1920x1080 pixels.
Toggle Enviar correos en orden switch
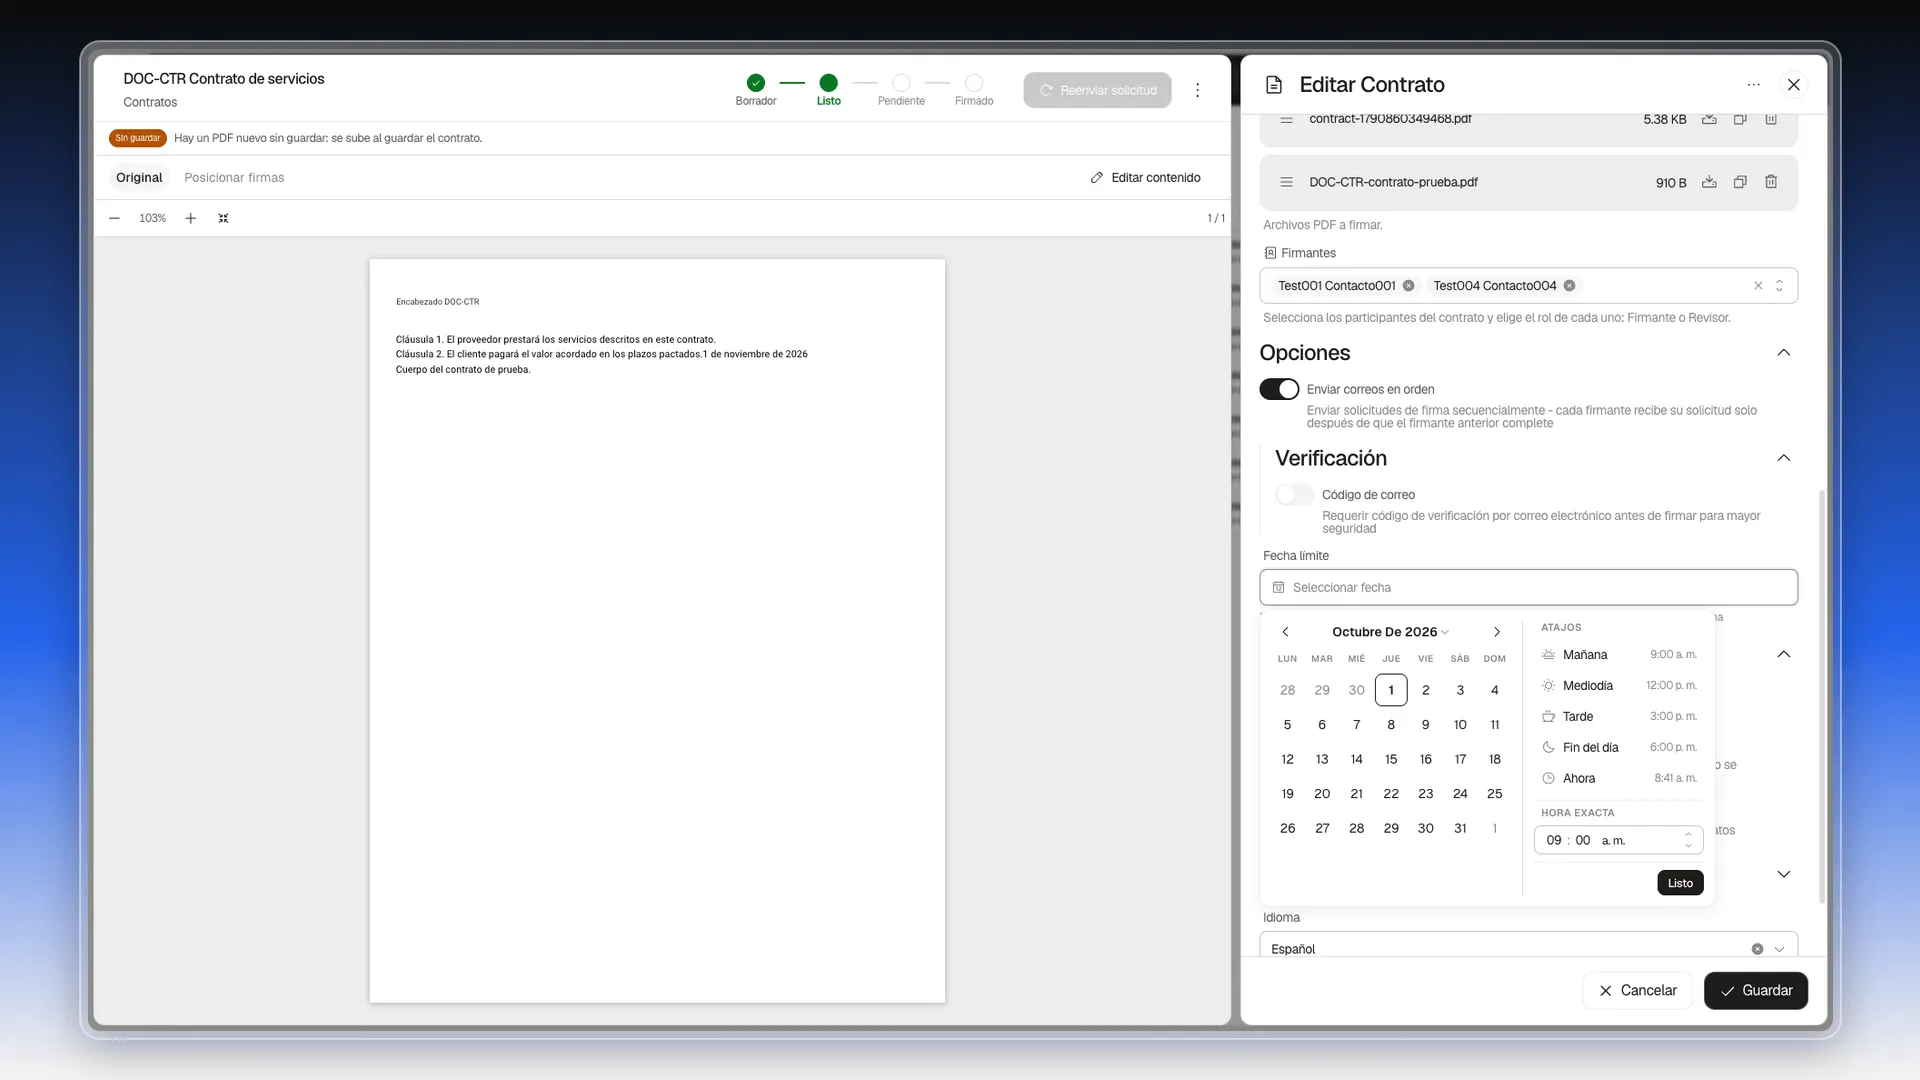1279,389
